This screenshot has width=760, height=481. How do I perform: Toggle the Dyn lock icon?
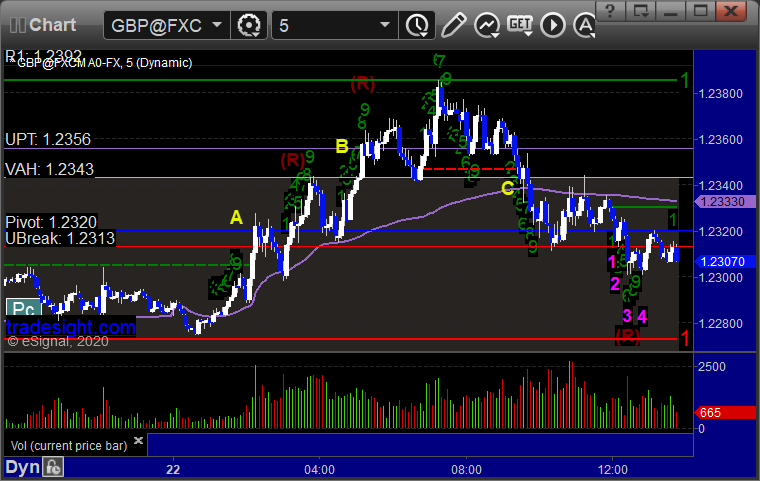[53, 467]
